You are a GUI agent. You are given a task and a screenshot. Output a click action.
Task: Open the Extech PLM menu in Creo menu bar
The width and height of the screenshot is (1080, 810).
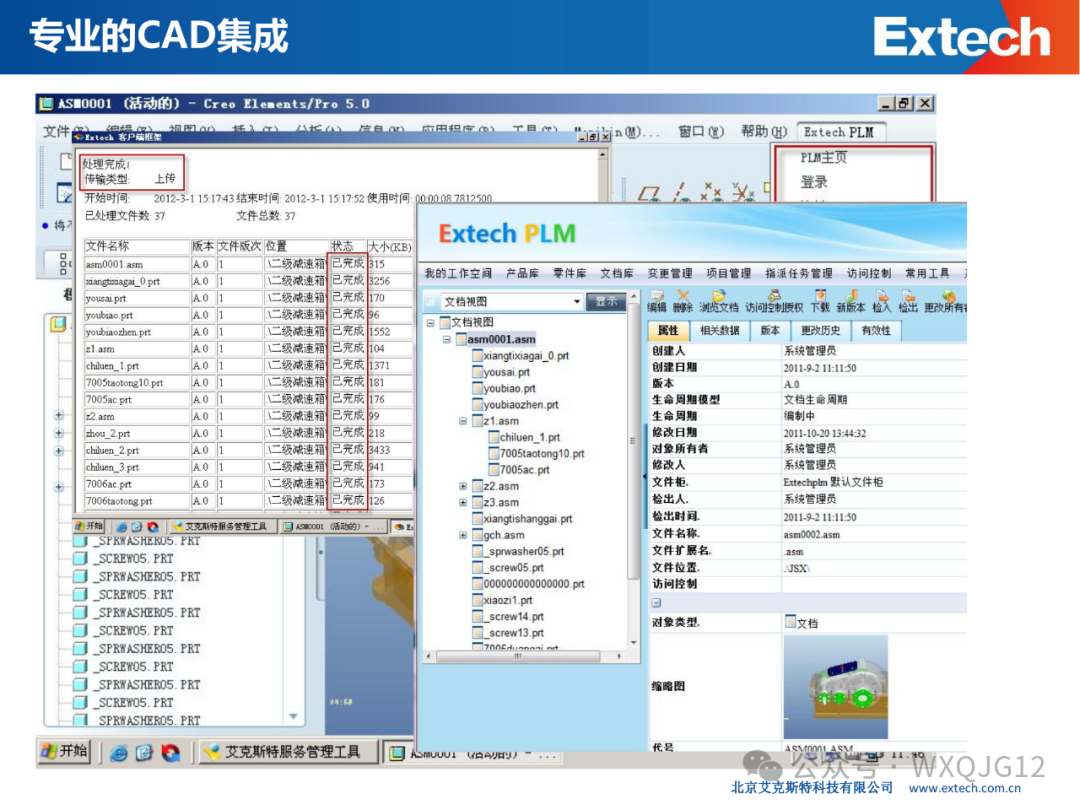tap(838, 132)
